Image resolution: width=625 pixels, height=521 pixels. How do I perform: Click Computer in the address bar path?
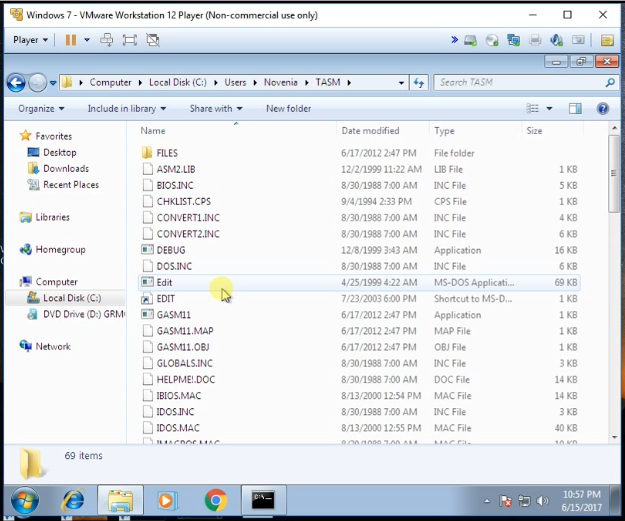point(110,83)
